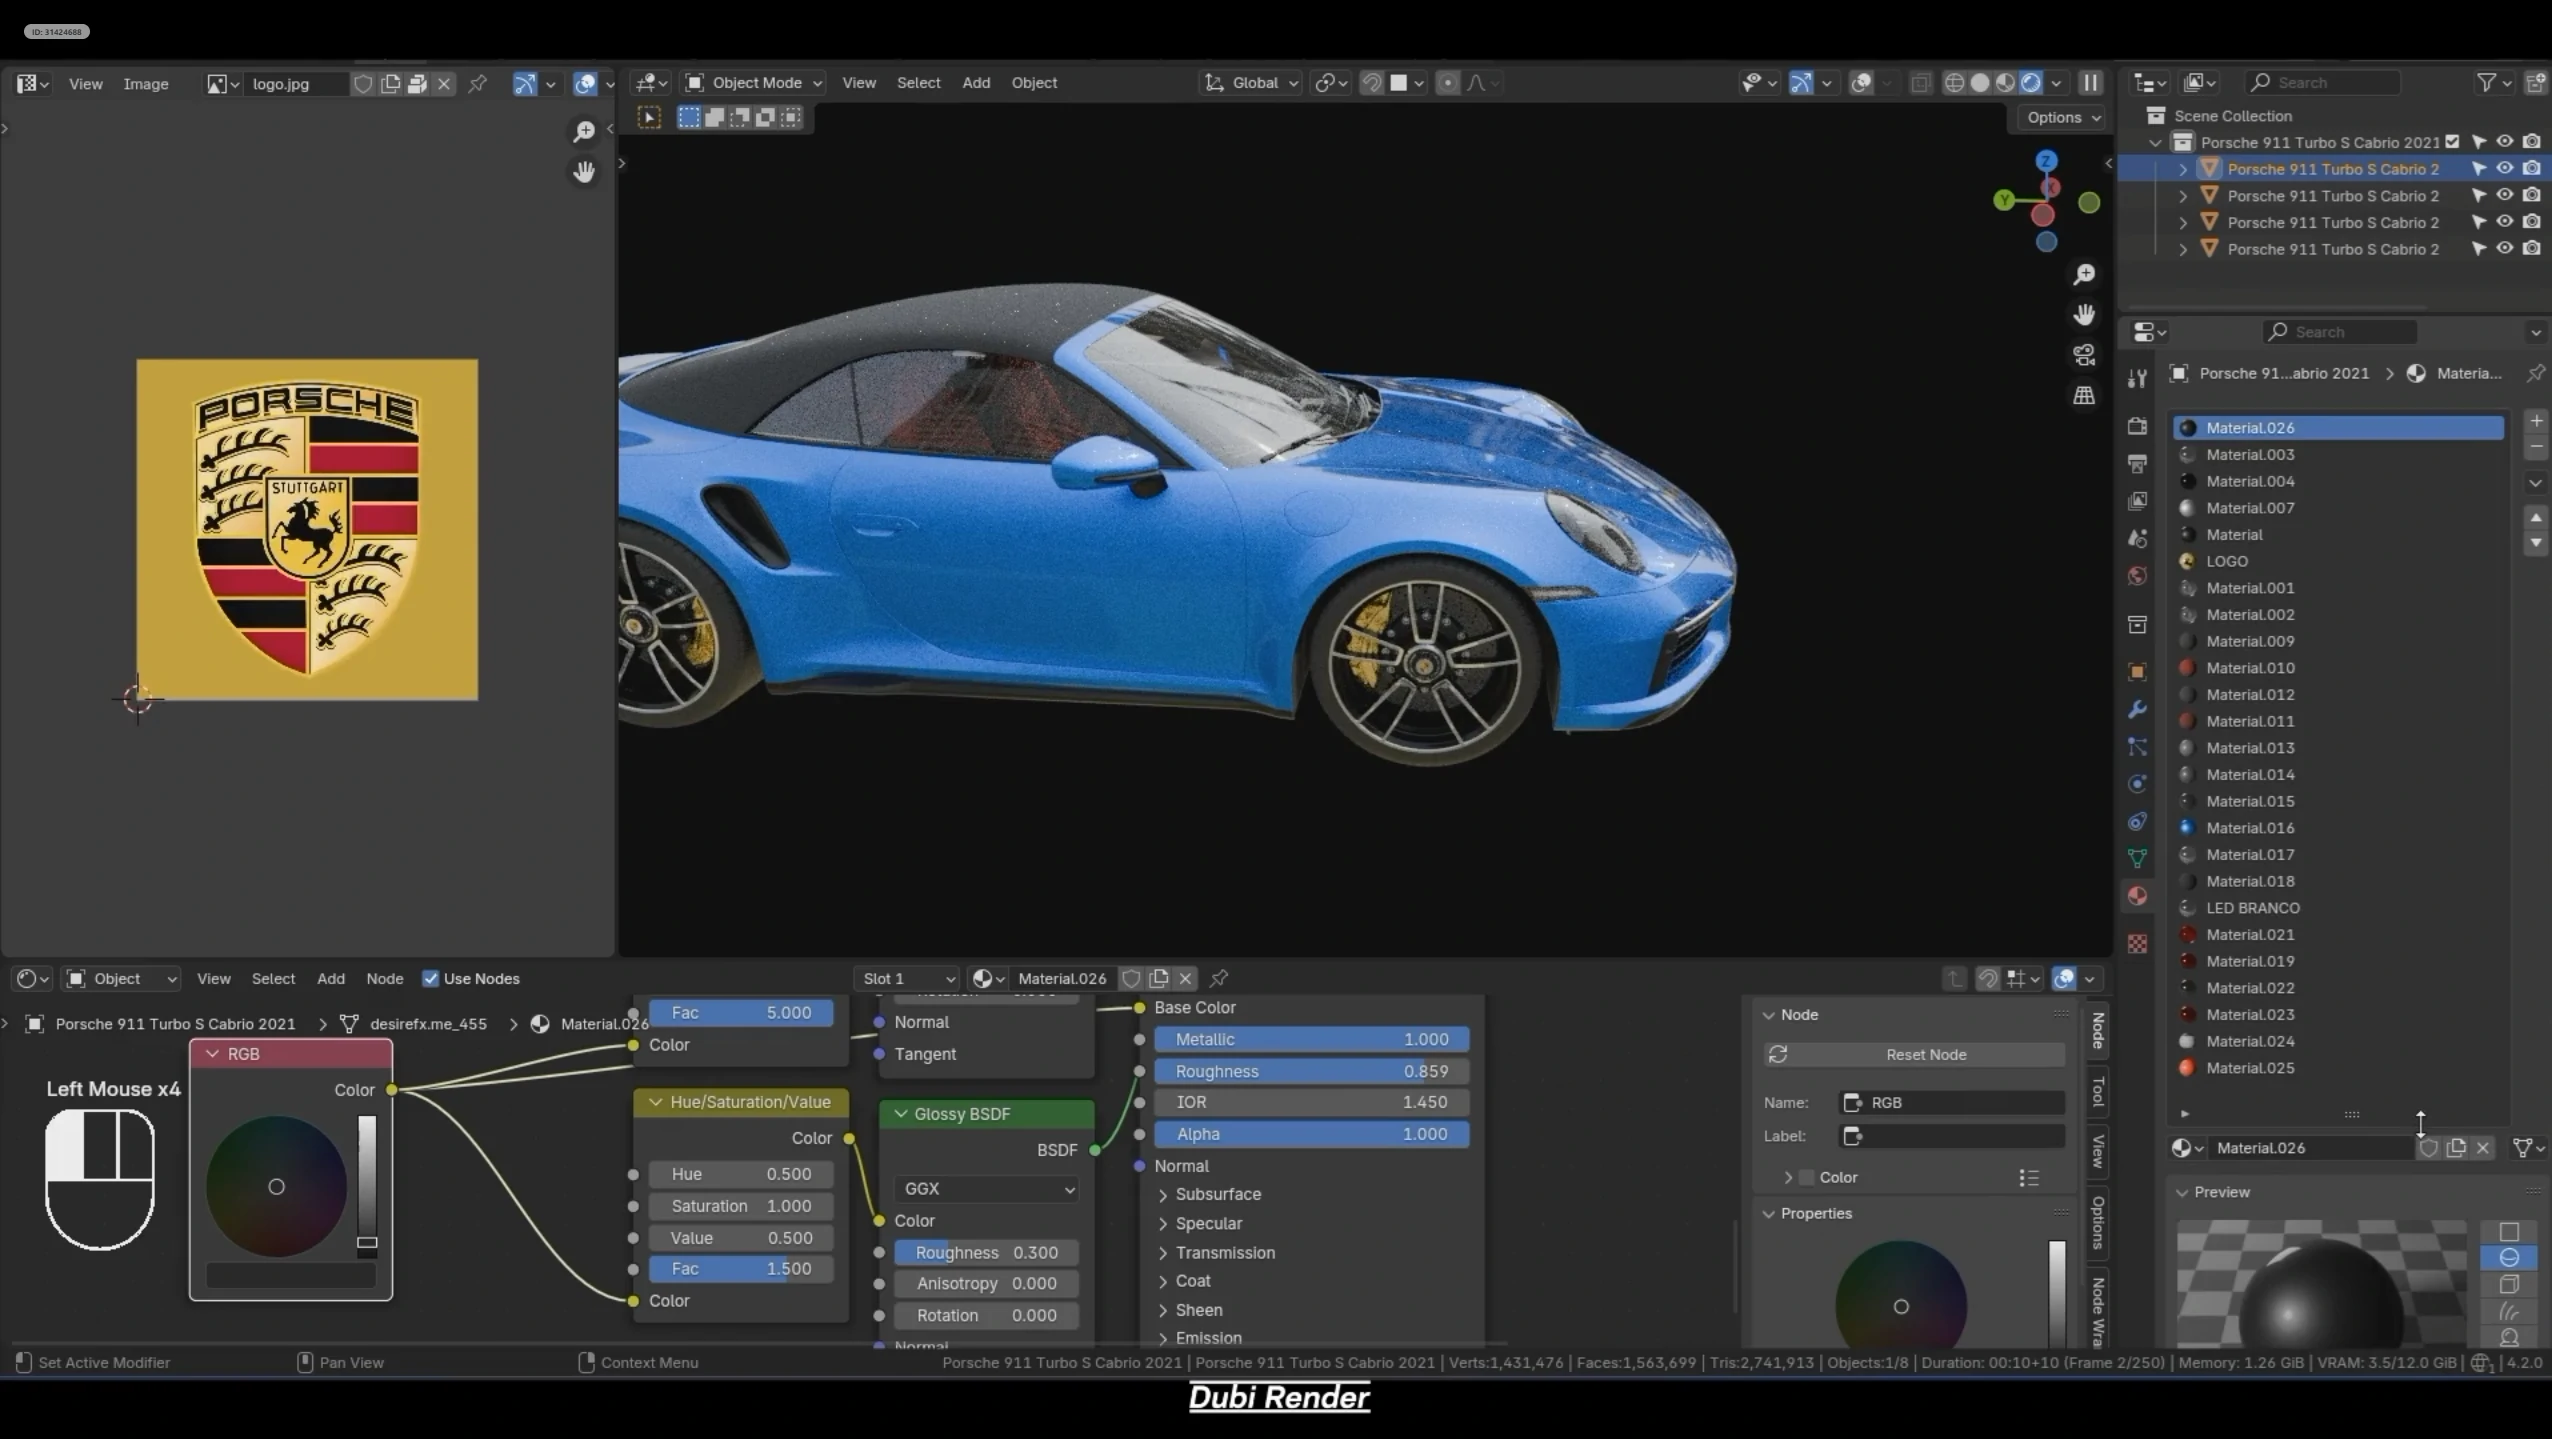This screenshot has width=2552, height=1439.
Task: Disable render camera for Porsche collection
Action: click(2531, 142)
